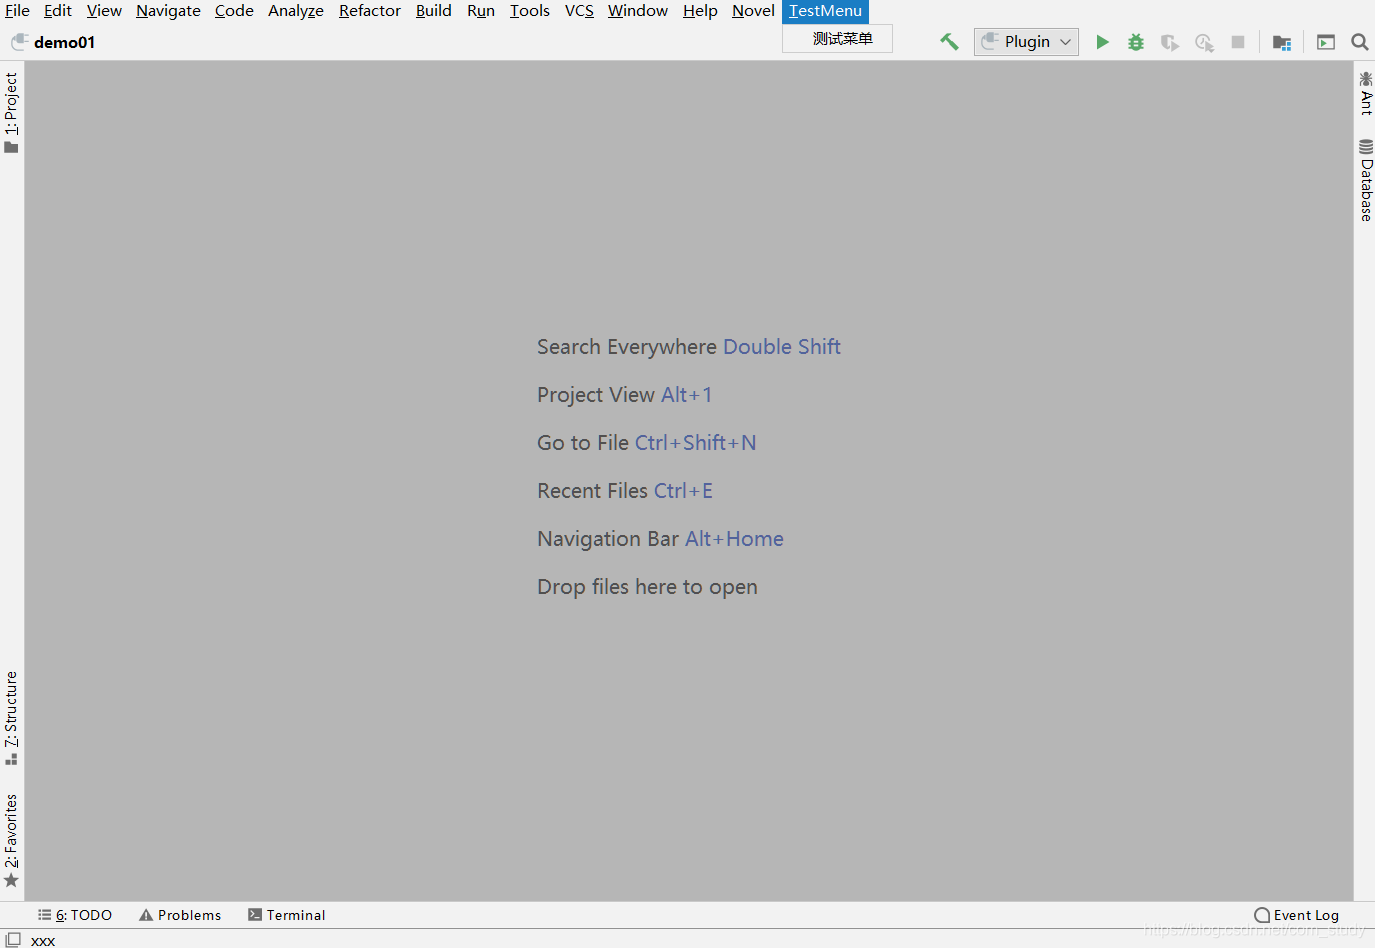This screenshot has width=1375, height=948.
Task: Open the Help menu
Action: [700, 11]
